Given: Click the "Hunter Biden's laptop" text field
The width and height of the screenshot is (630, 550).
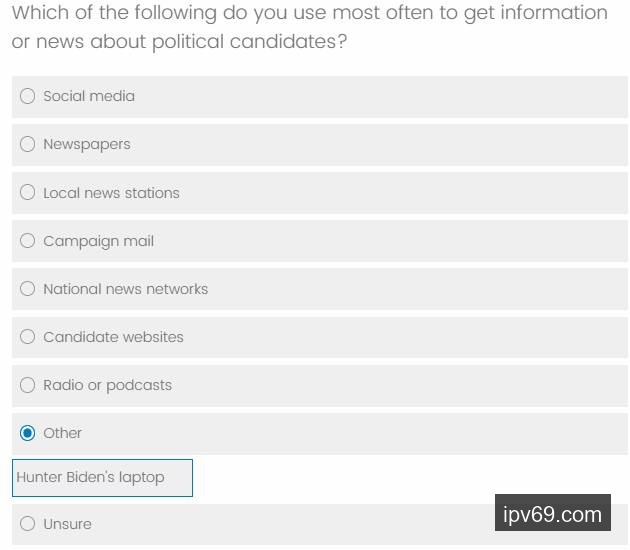Looking at the screenshot, I should (102, 478).
